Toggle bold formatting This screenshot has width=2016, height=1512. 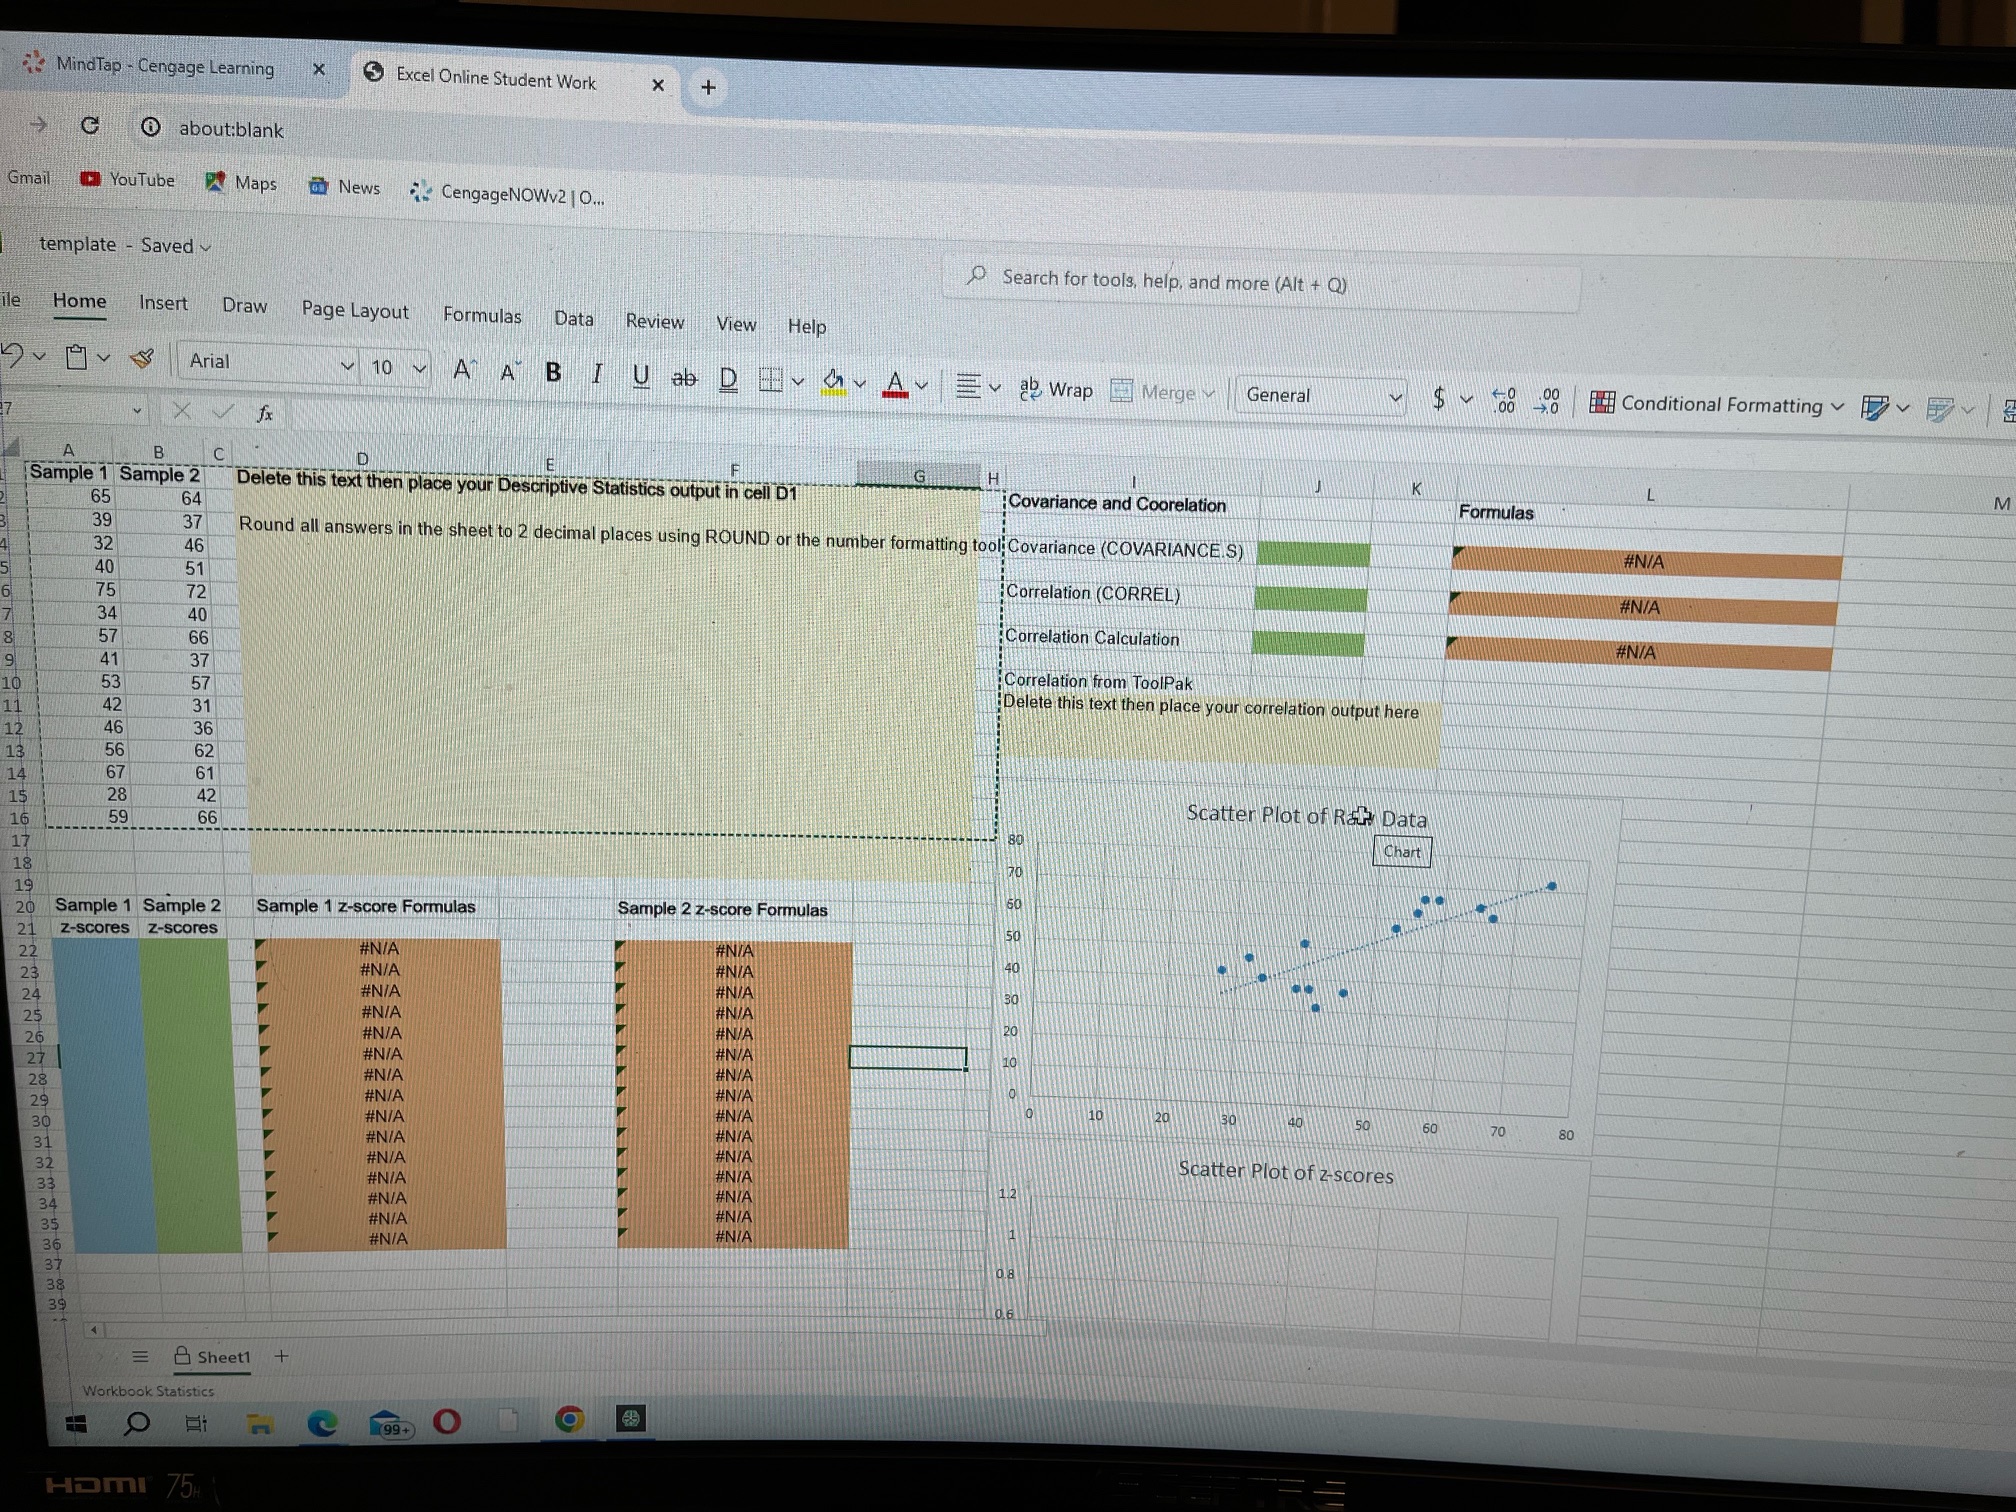[553, 372]
